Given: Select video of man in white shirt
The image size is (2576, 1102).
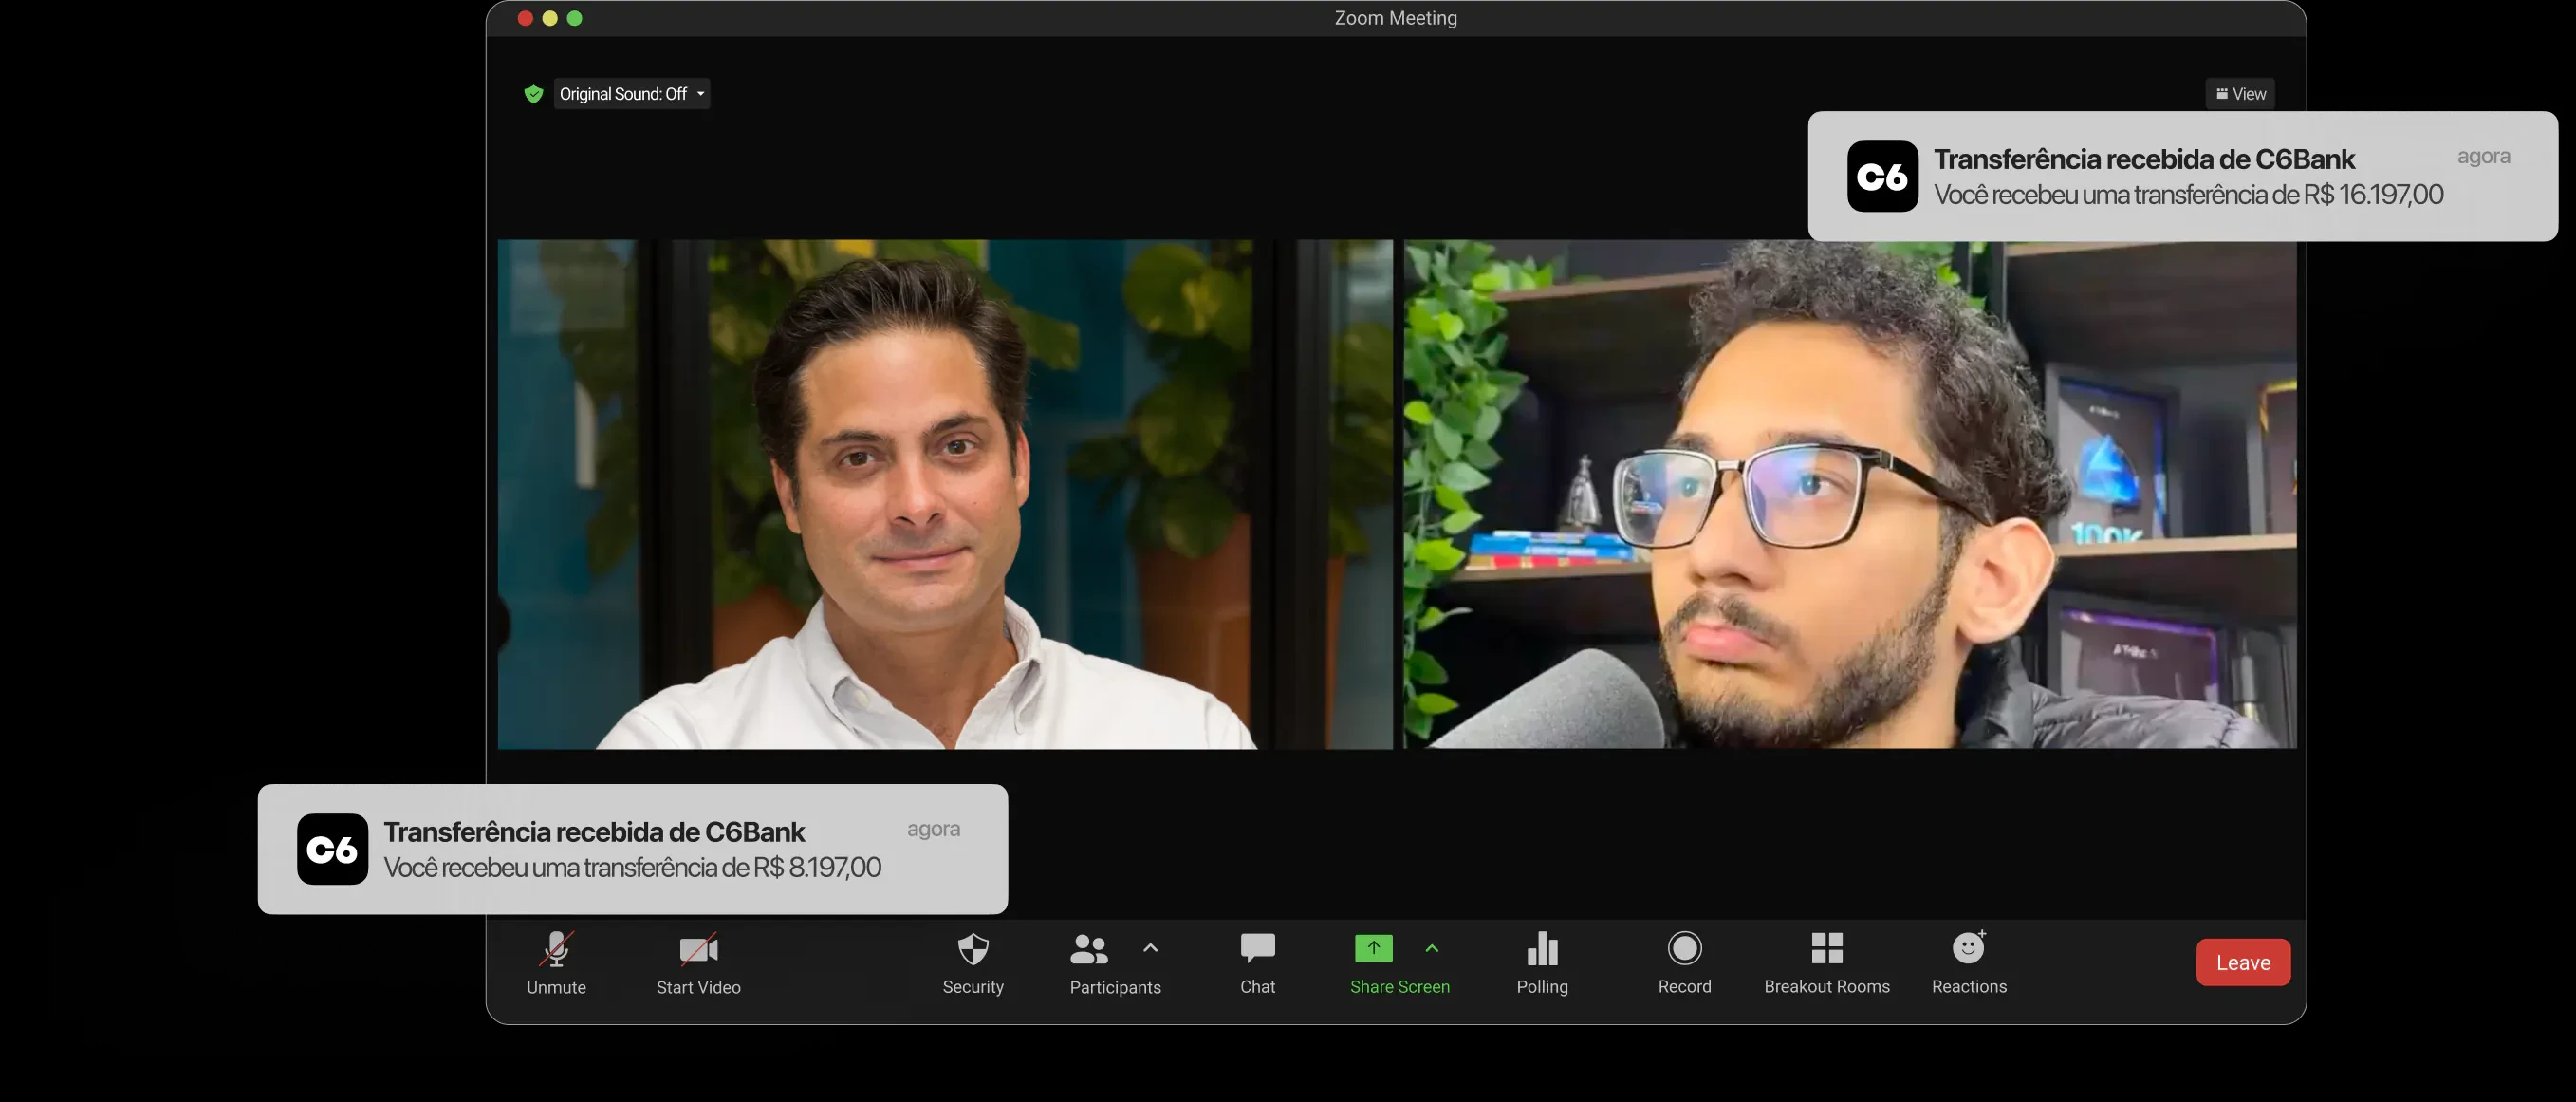Looking at the screenshot, I should tap(945, 494).
